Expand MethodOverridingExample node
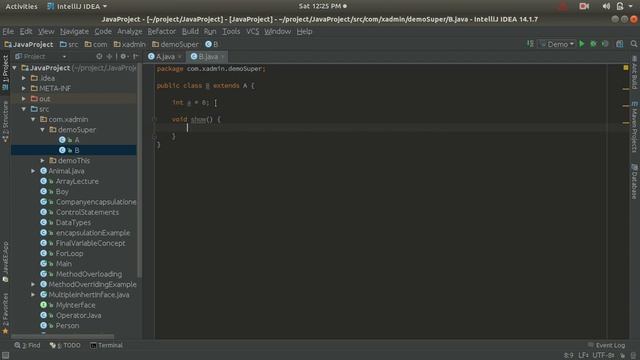640x360 pixels. 33,284
